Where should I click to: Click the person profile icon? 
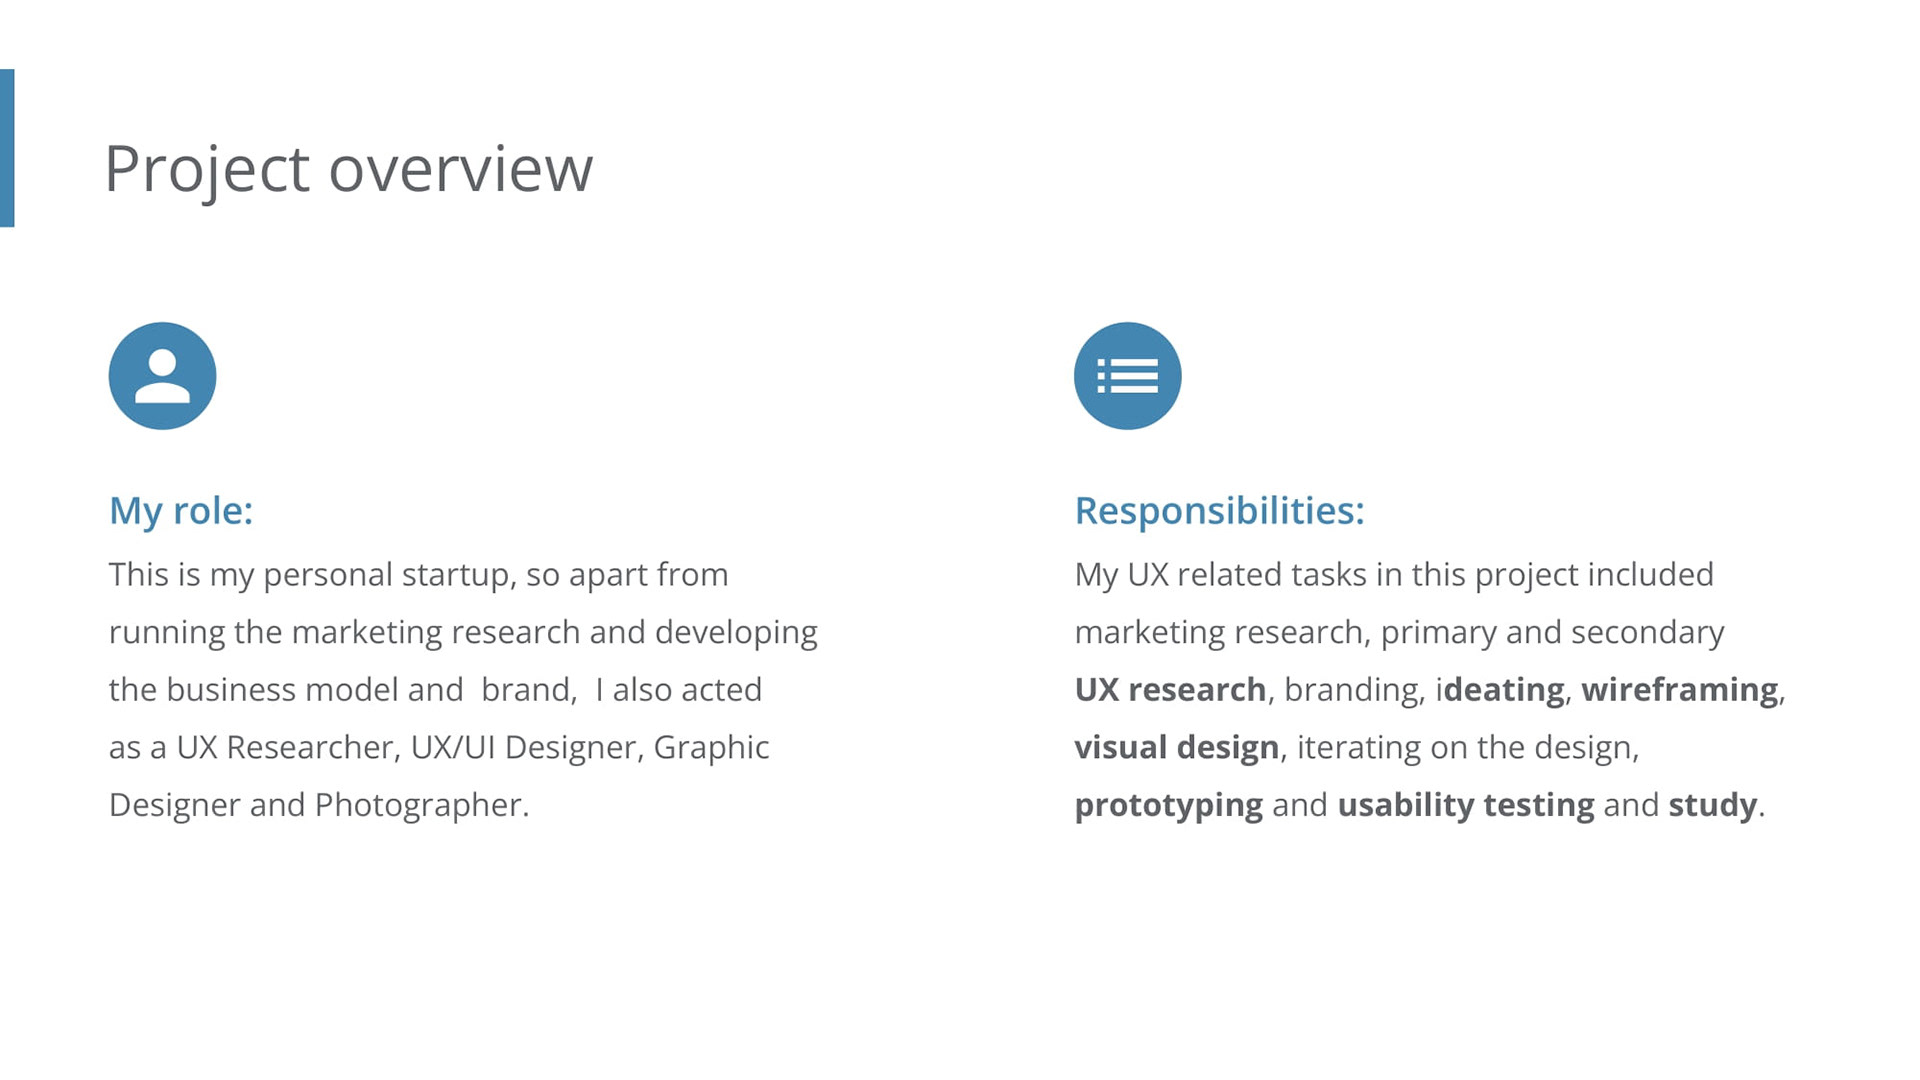[x=162, y=376]
